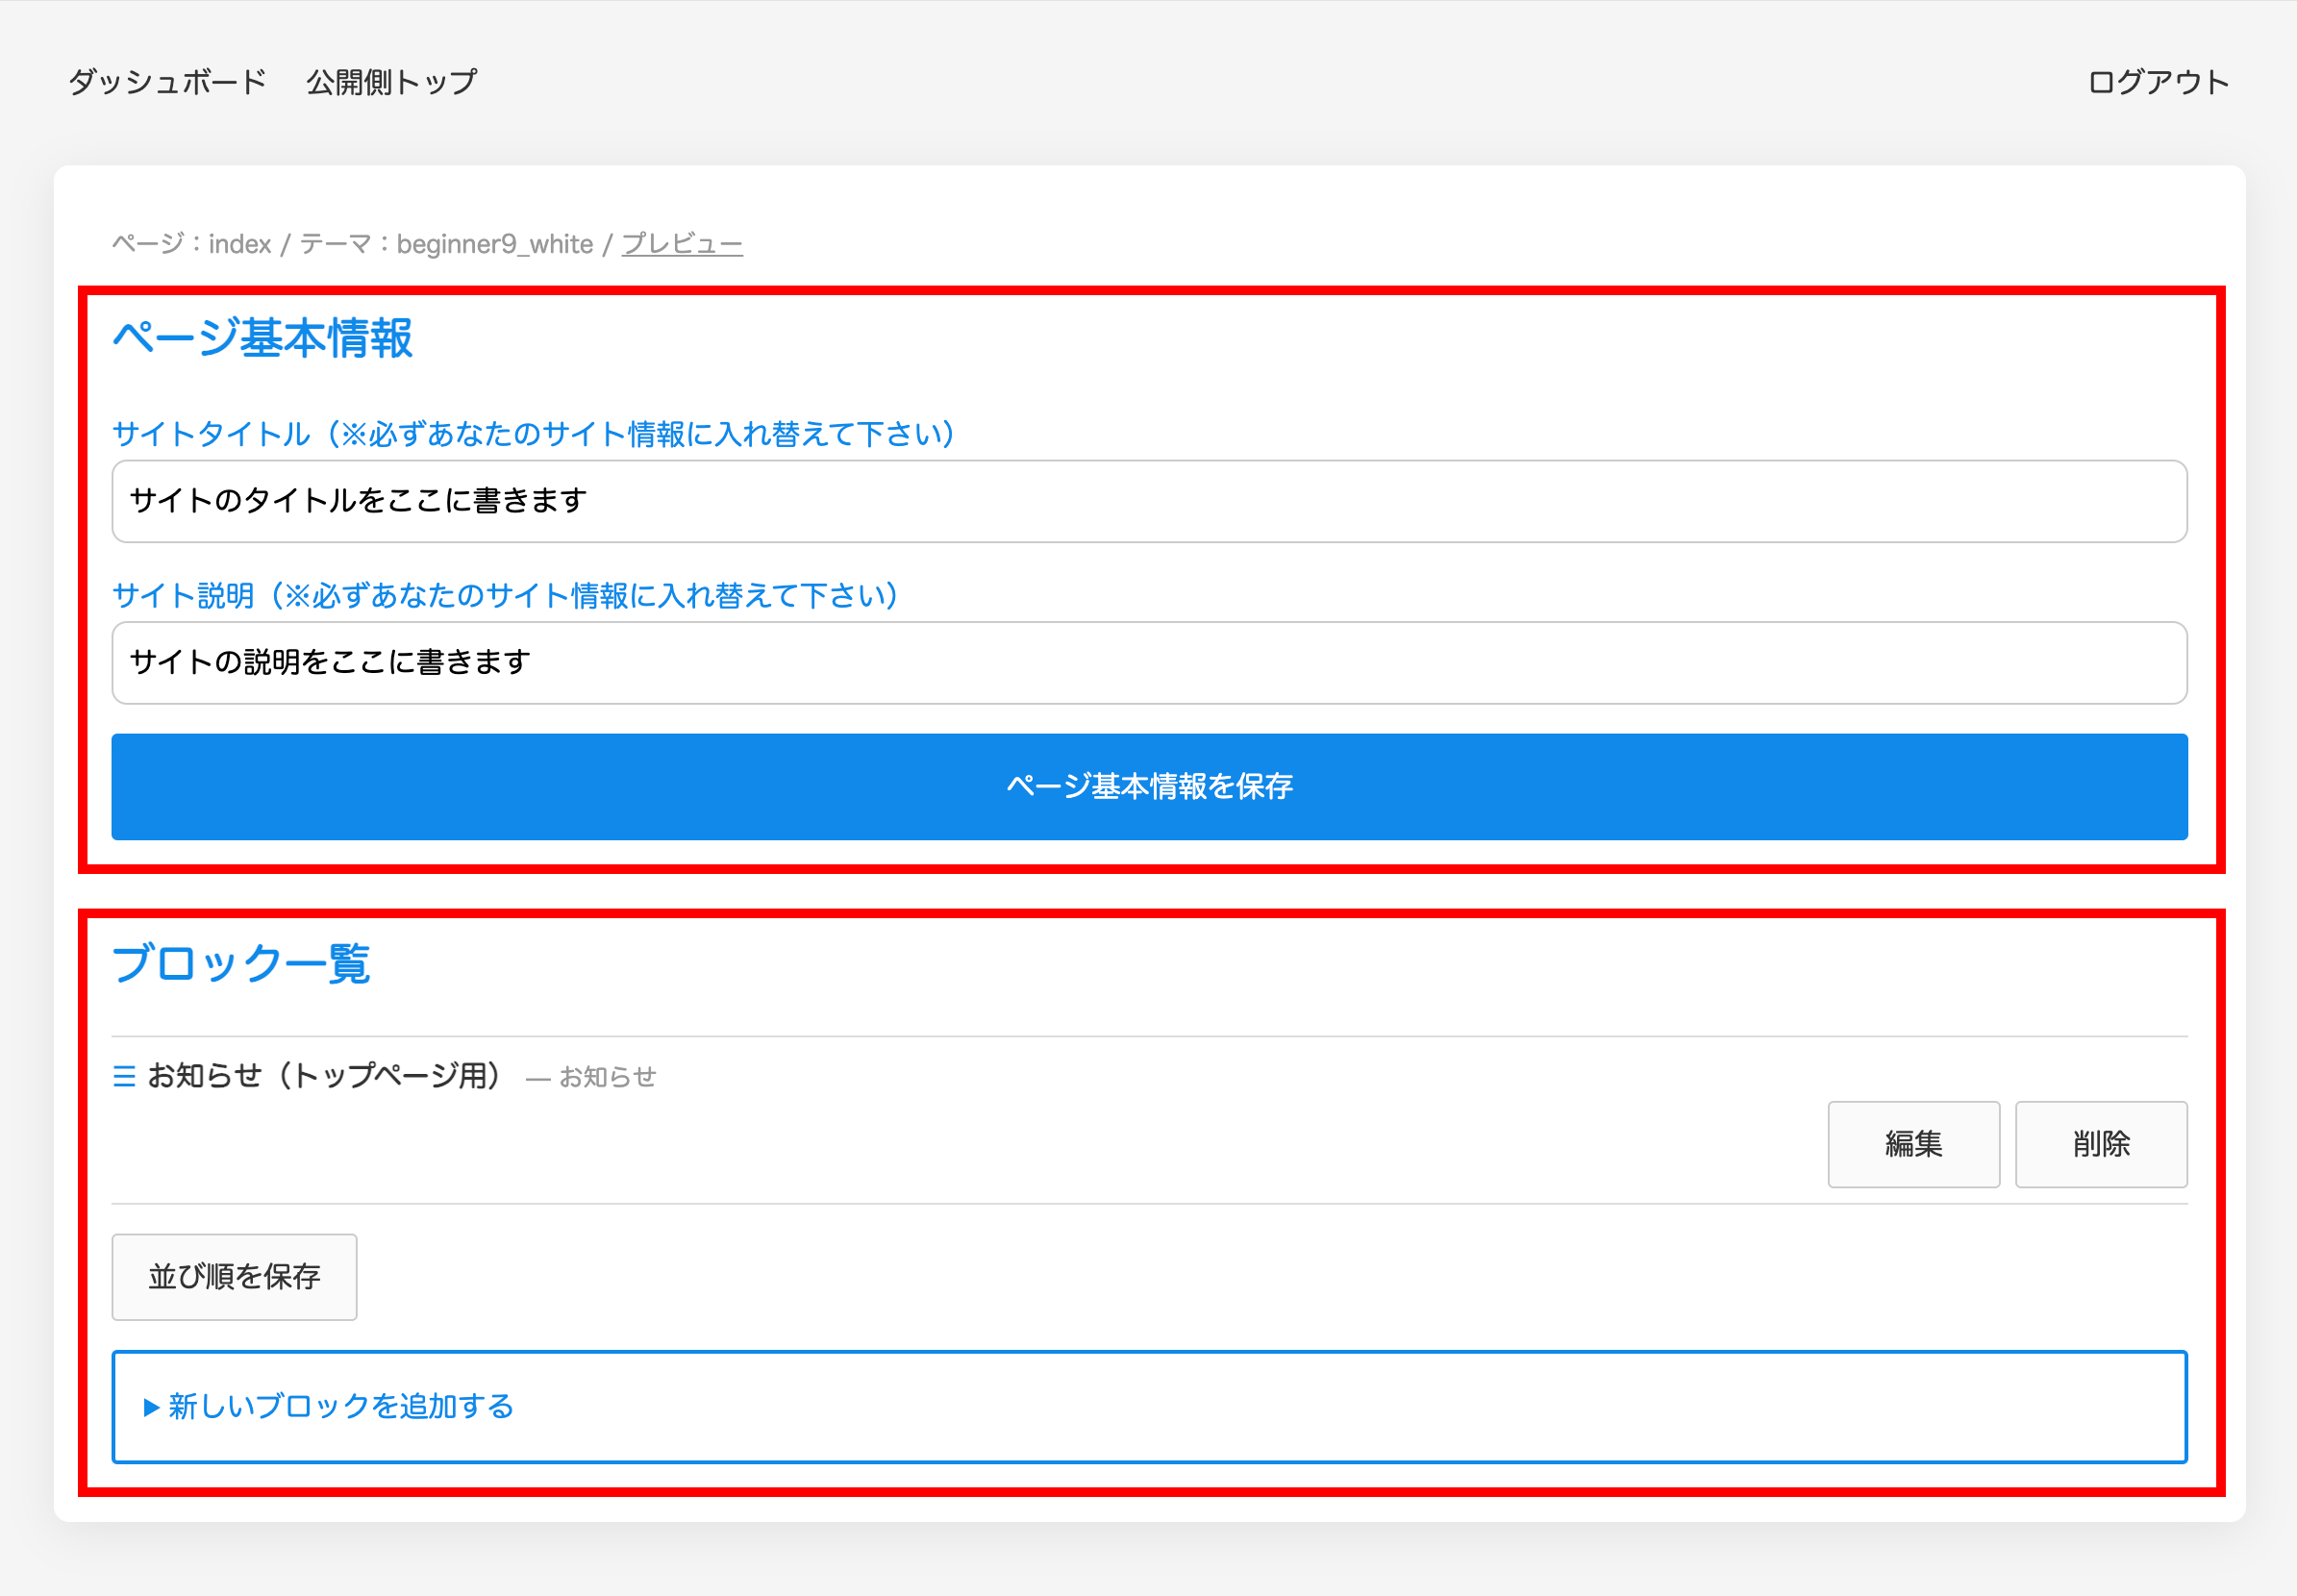
Task: Click 削除 to remove the お知らせ block
Action: pyautogui.click(x=2100, y=1144)
